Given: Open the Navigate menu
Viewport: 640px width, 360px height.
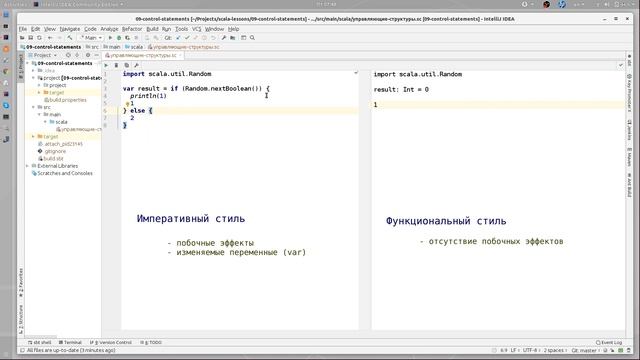Looking at the screenshot, I should (69, 29).
